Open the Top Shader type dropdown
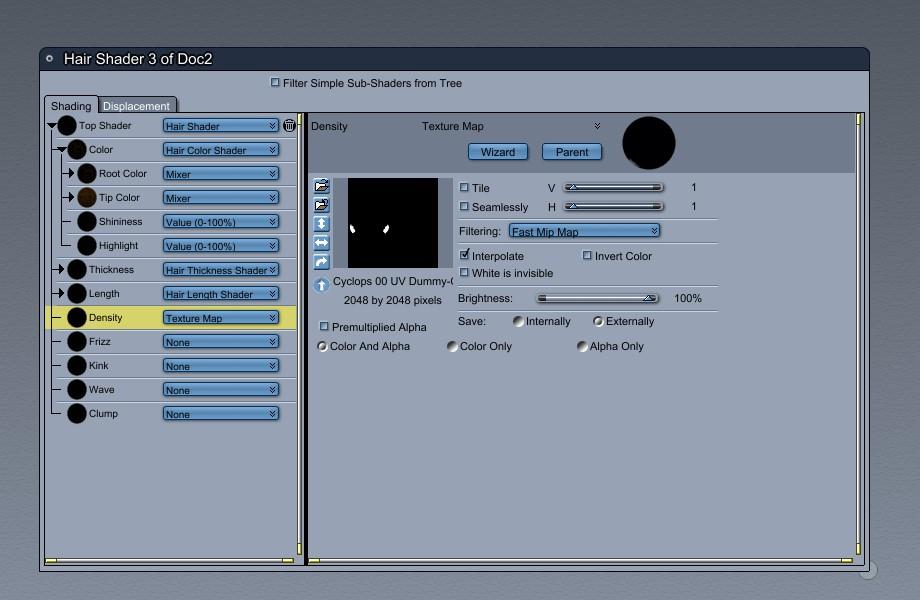This screenshot has height=600, width=920. point(221,126)
